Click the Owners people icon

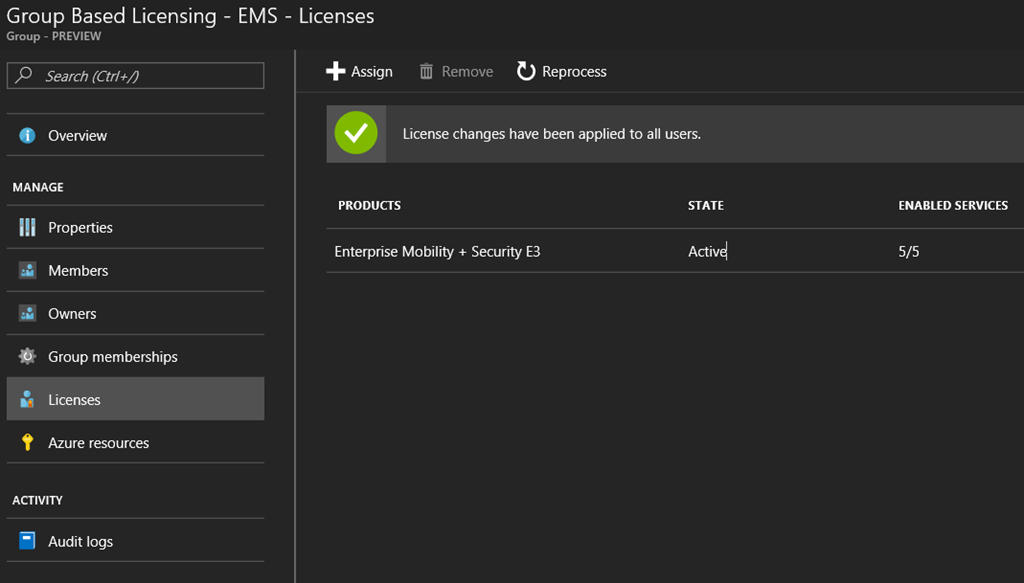(x=27, y=314)
